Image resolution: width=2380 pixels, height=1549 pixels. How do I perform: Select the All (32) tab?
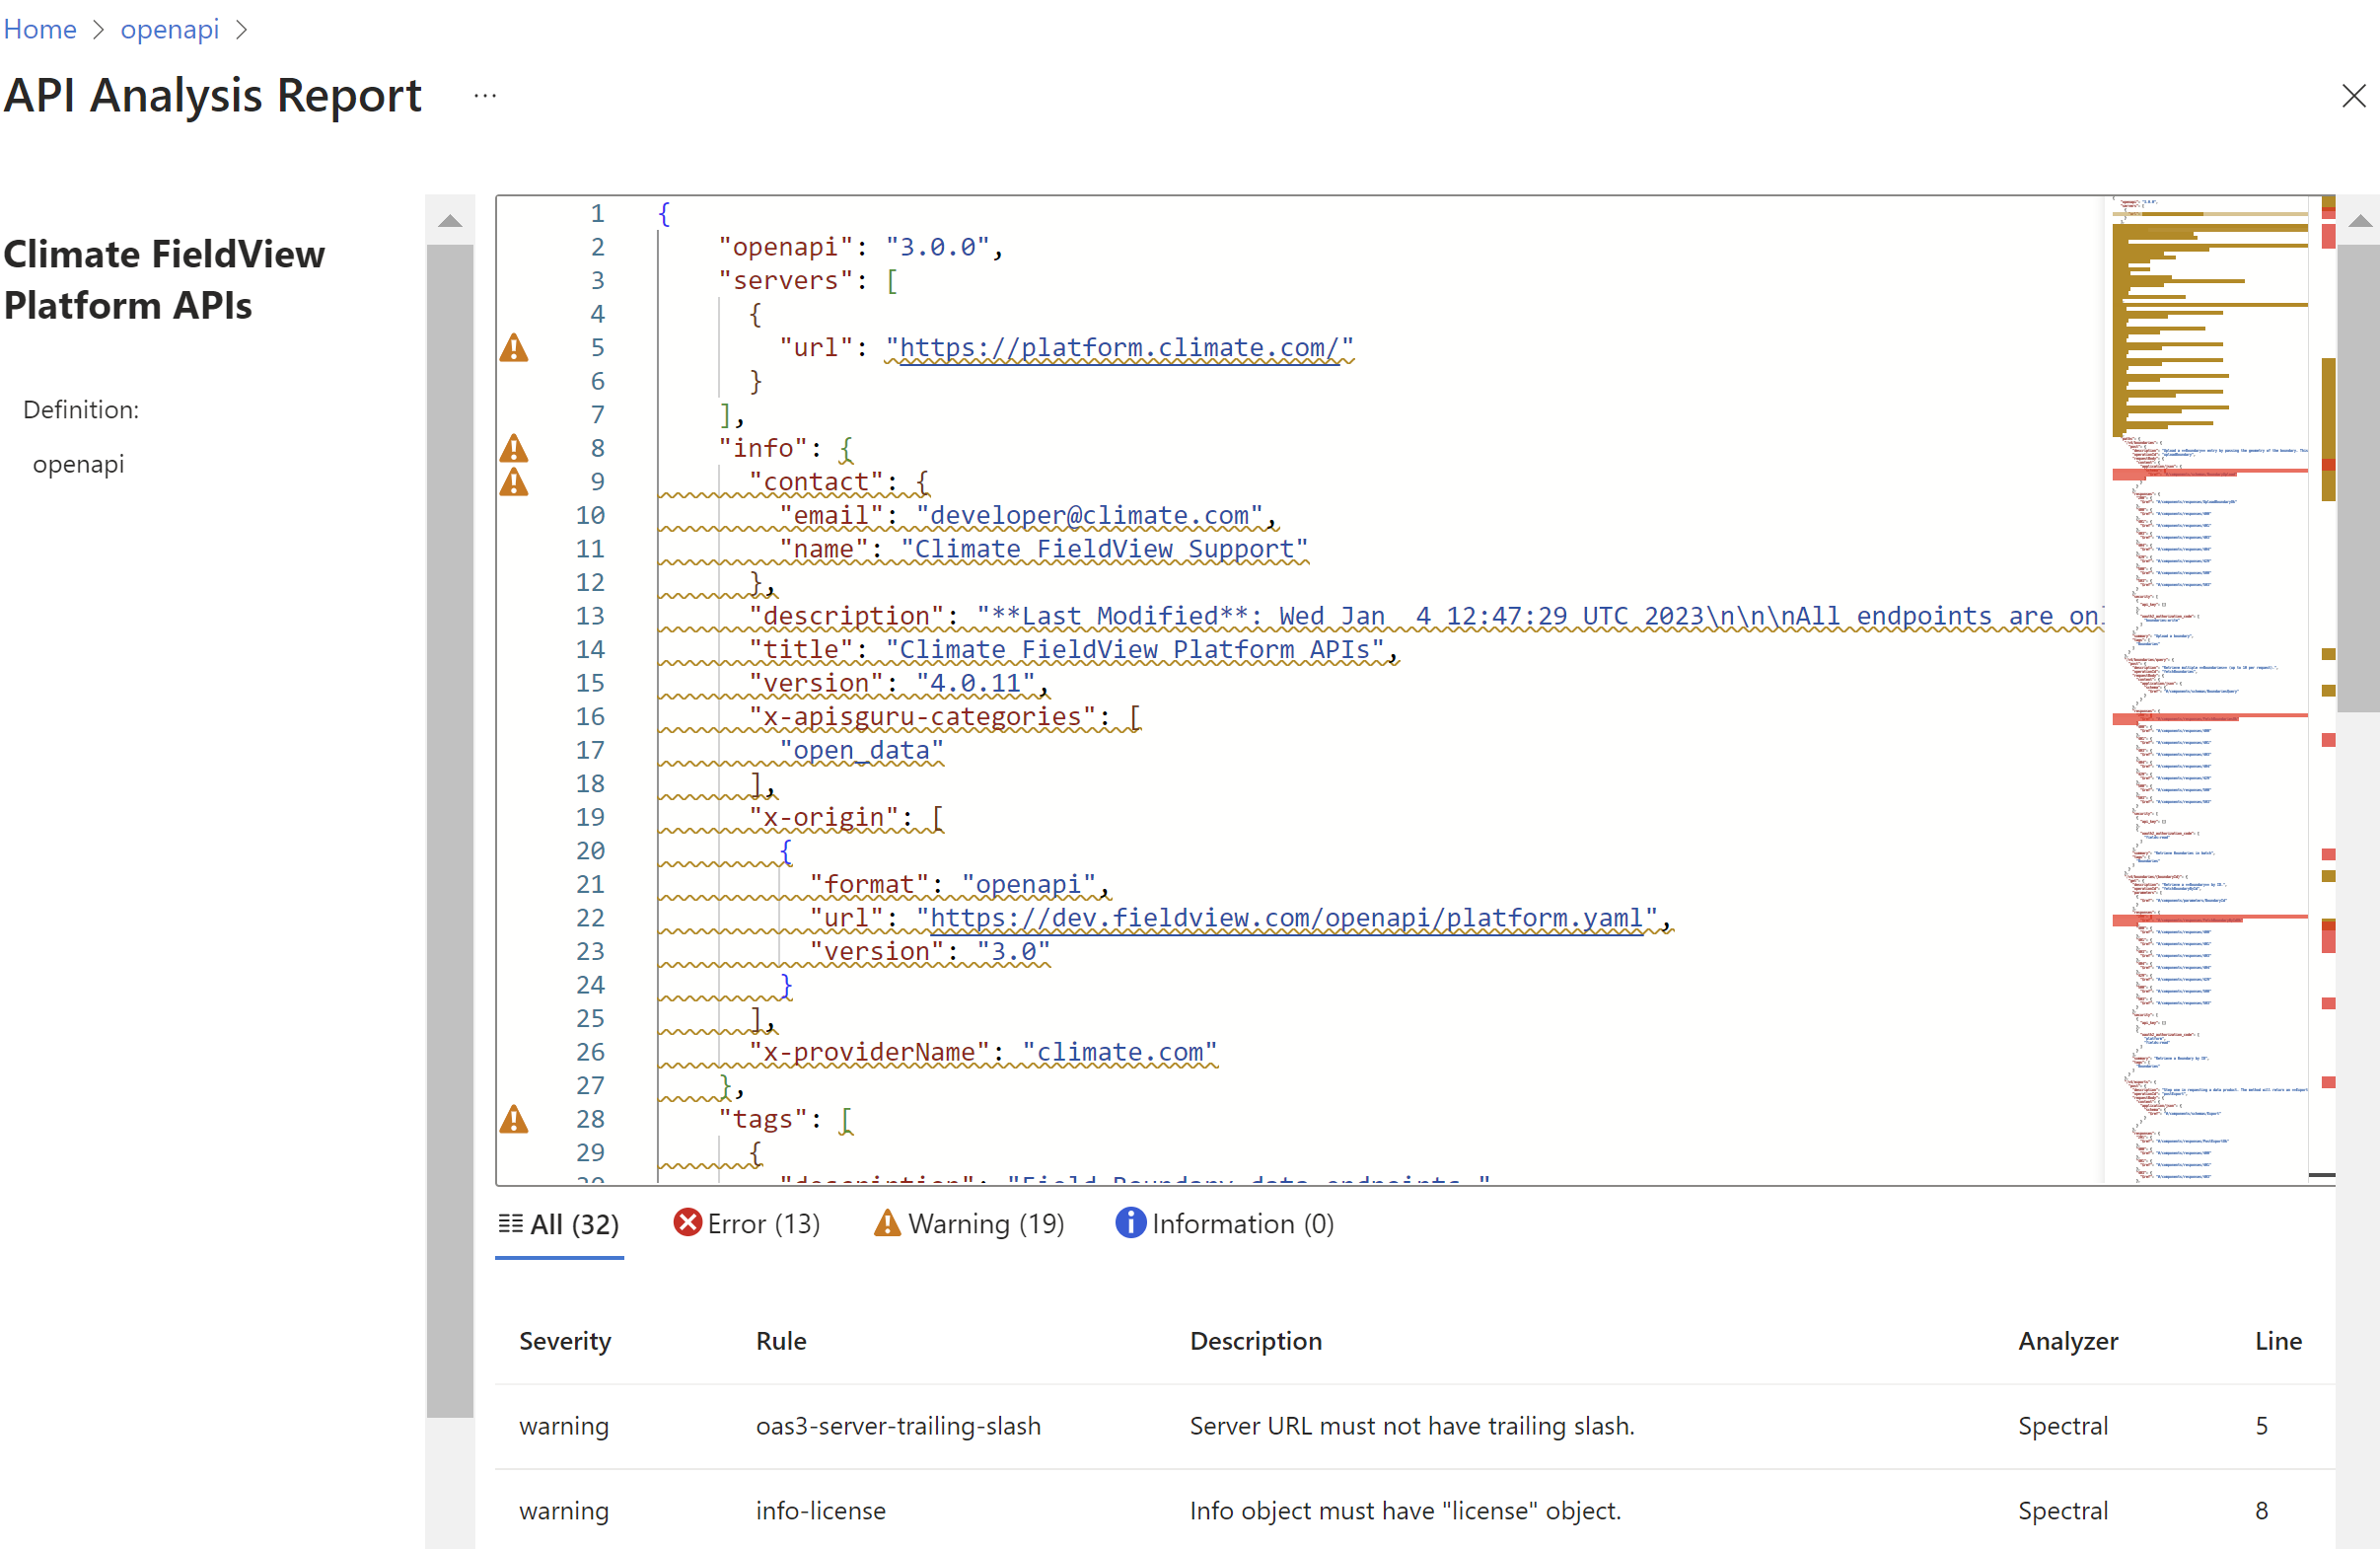click(559, 1224)
